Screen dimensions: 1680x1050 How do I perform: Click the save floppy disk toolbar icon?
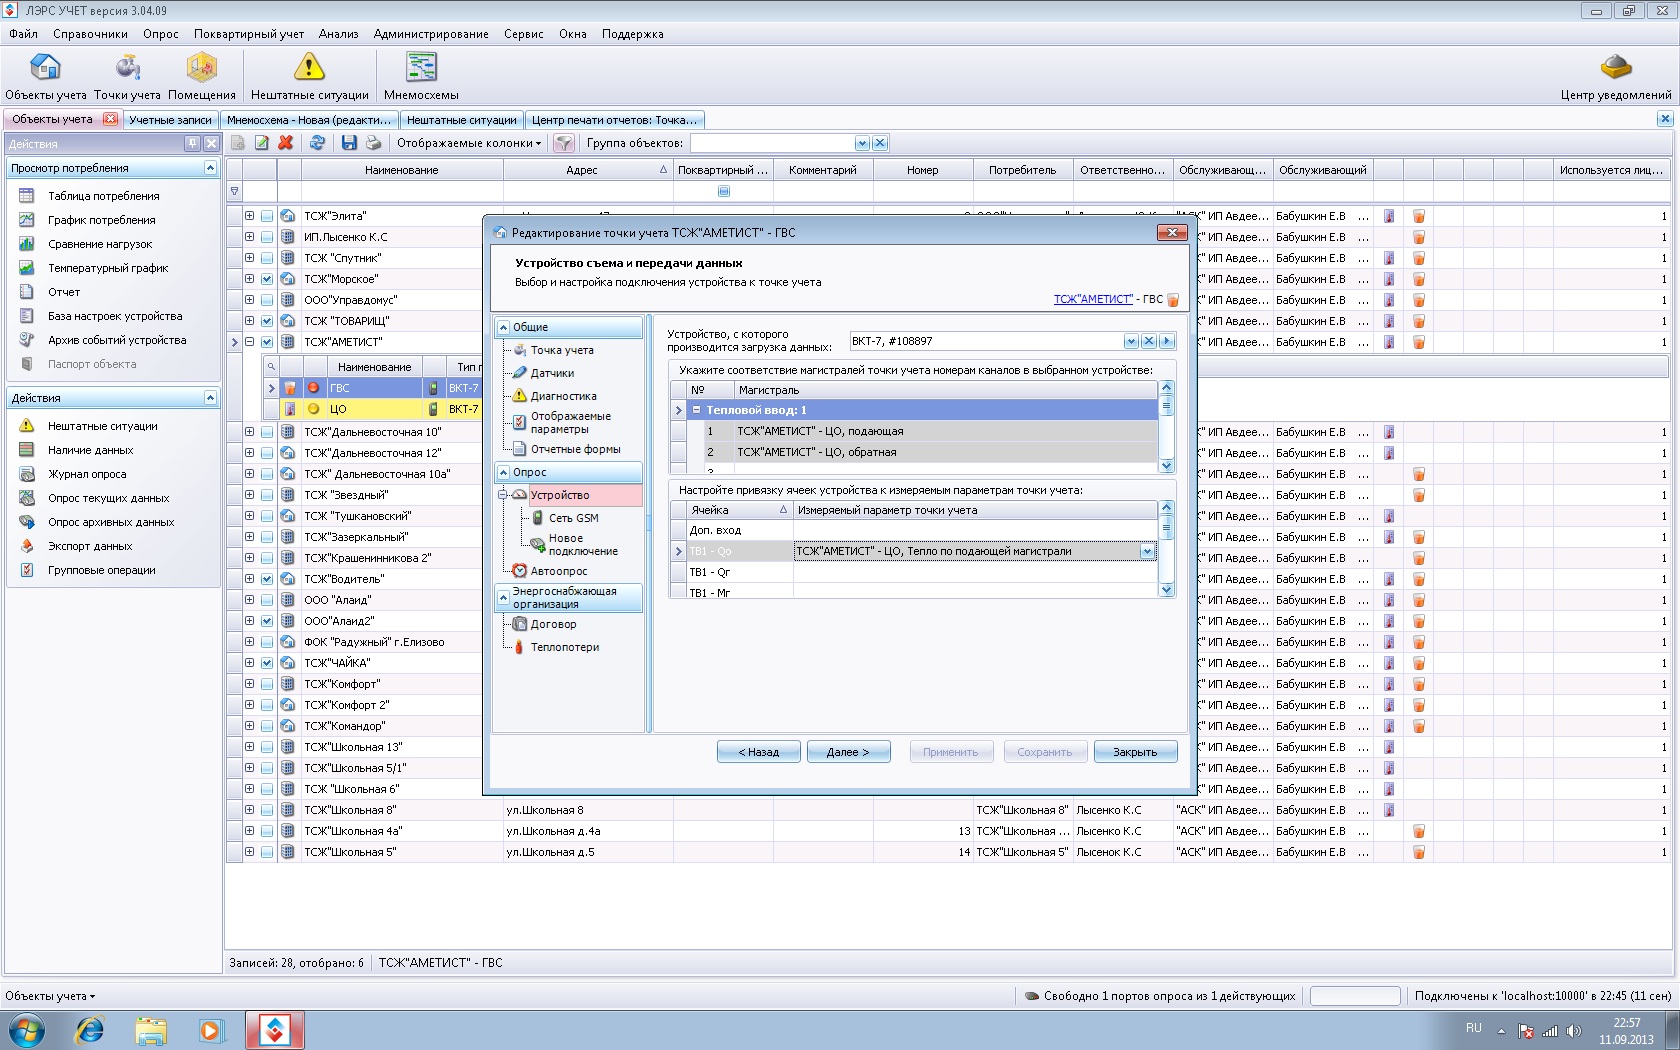tap(349, 143)
